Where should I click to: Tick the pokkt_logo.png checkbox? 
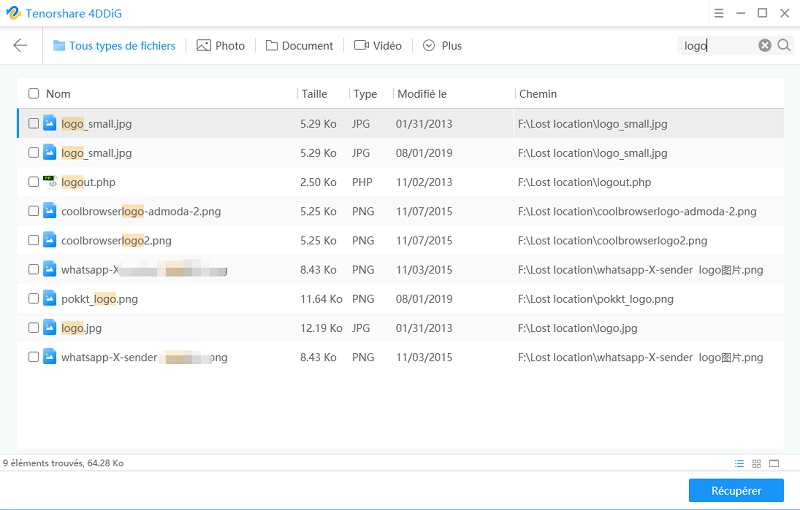[x=34, y=298]
